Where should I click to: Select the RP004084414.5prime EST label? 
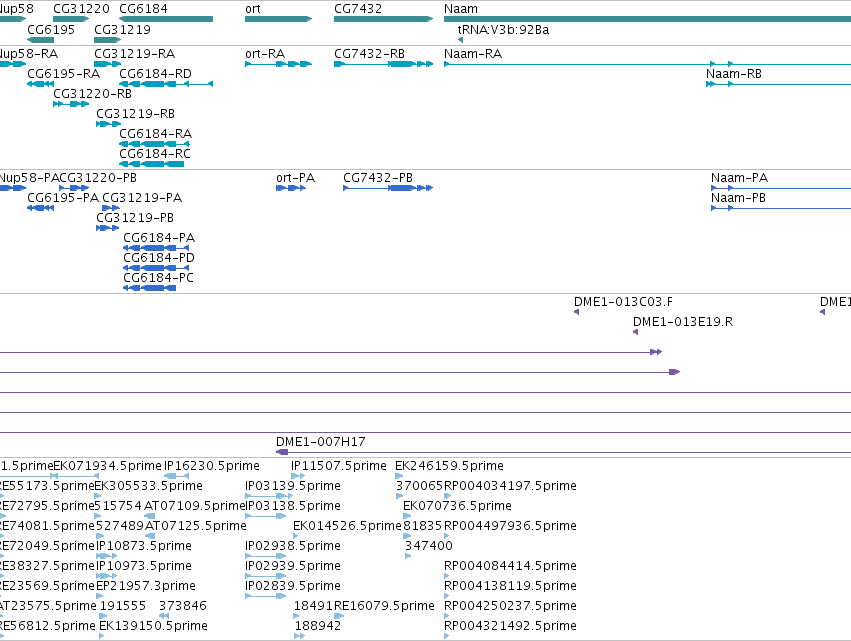click(510, 566)
